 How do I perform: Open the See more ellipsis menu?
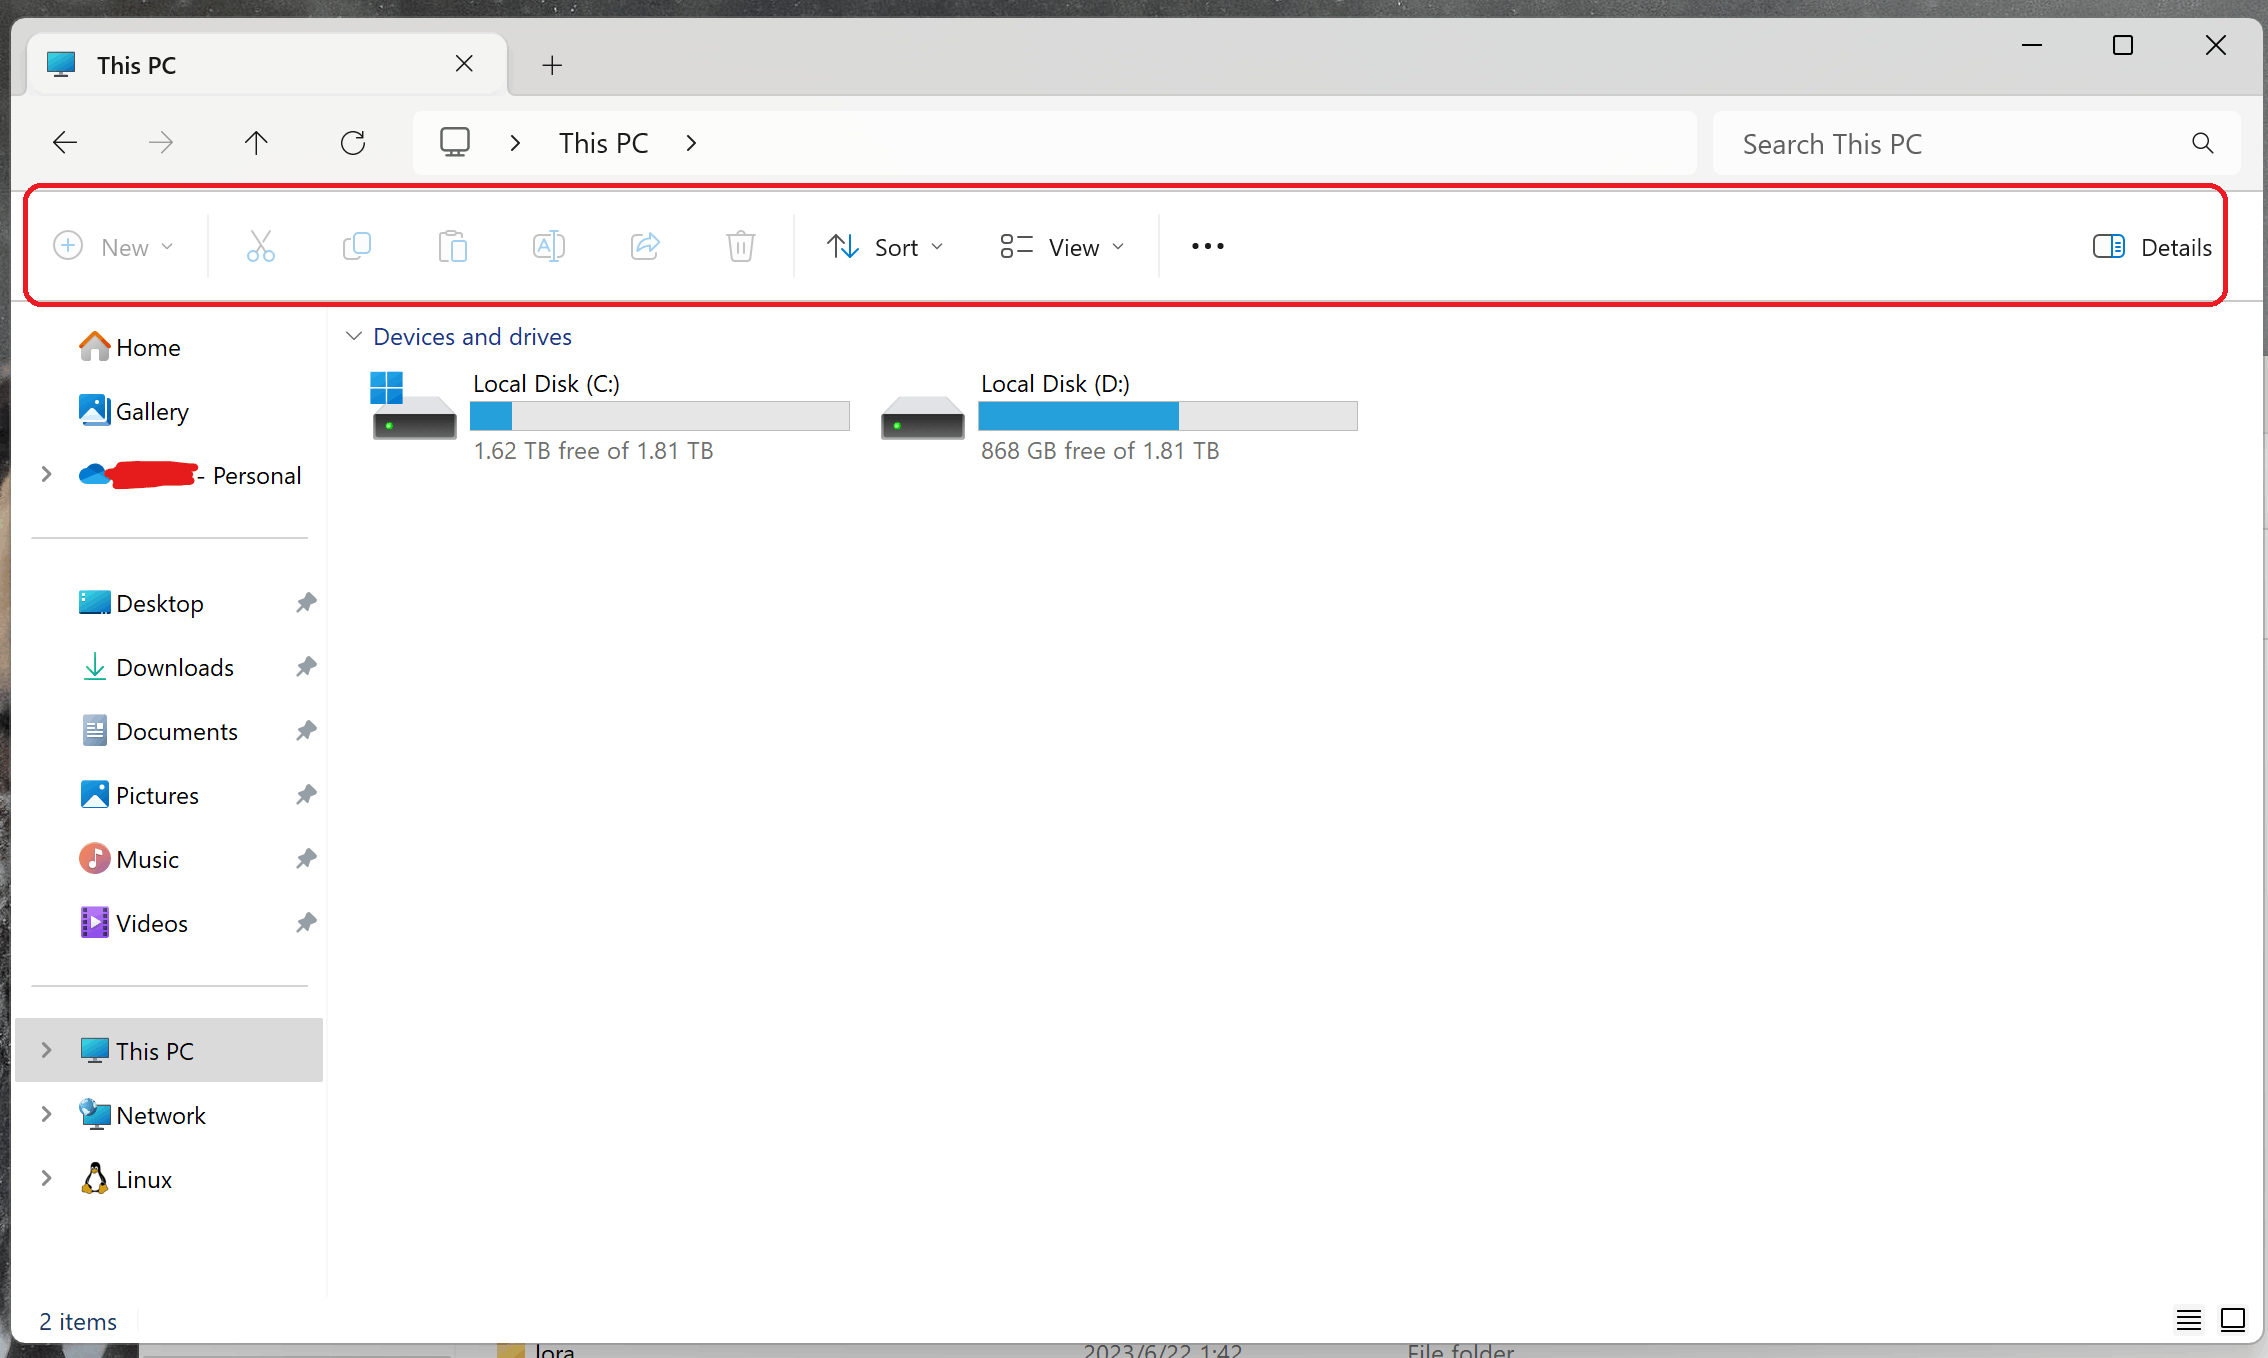tap(1207, 246)
